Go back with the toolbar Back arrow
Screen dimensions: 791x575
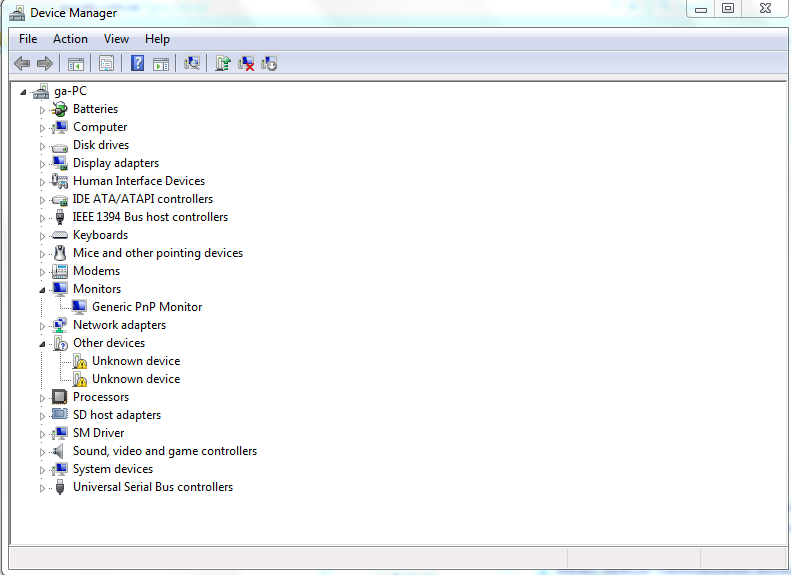point(22,64)
